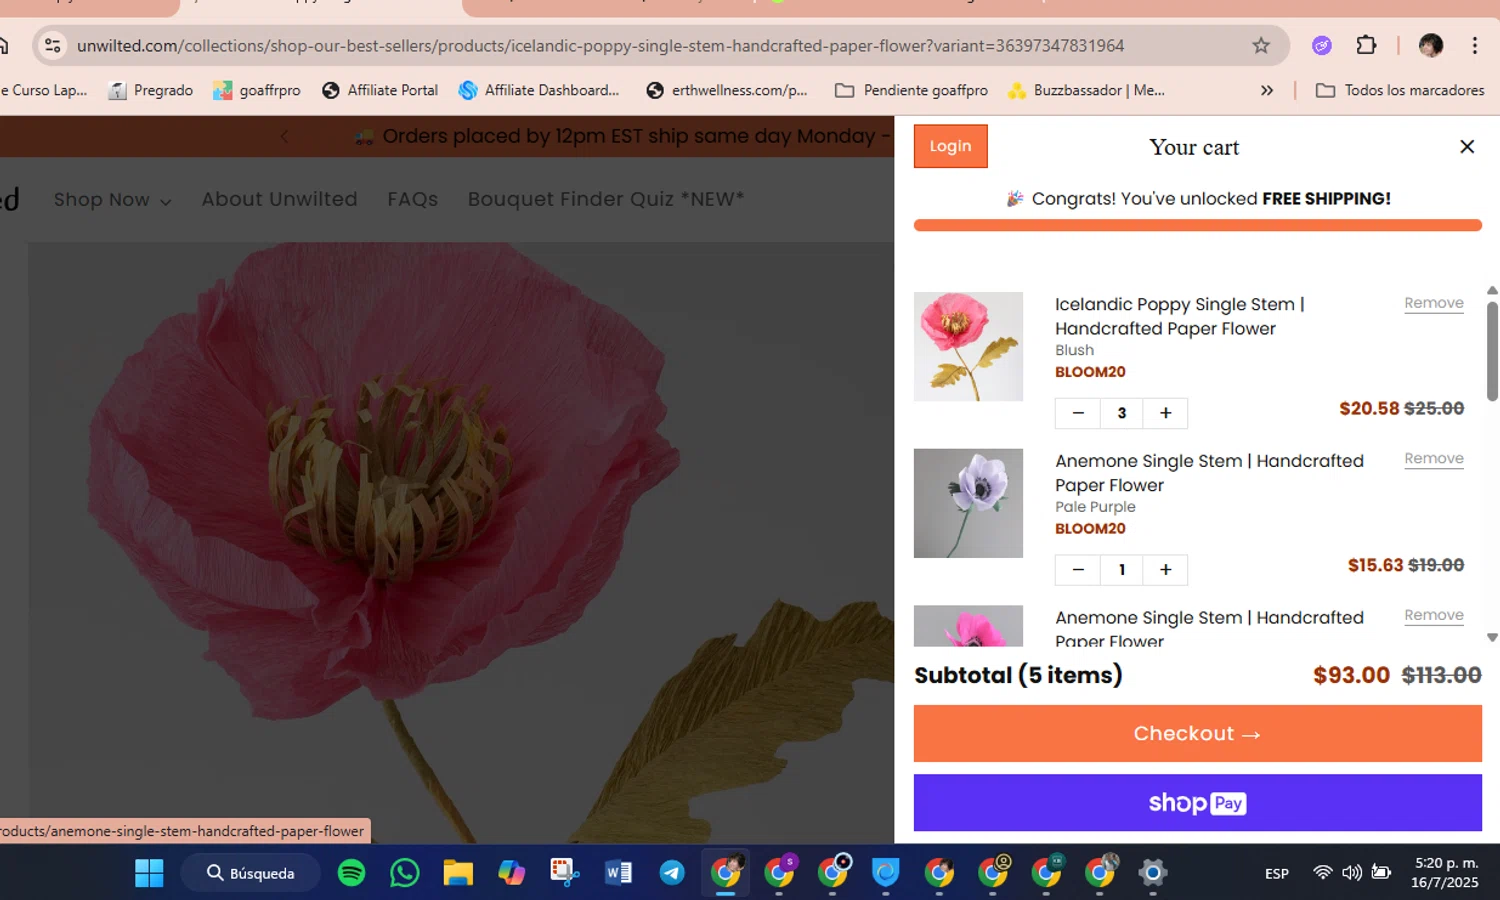Open Pale Purple Anemone Single Stem title
This screenshot has width=1500, height=900.
point(1209,473)
